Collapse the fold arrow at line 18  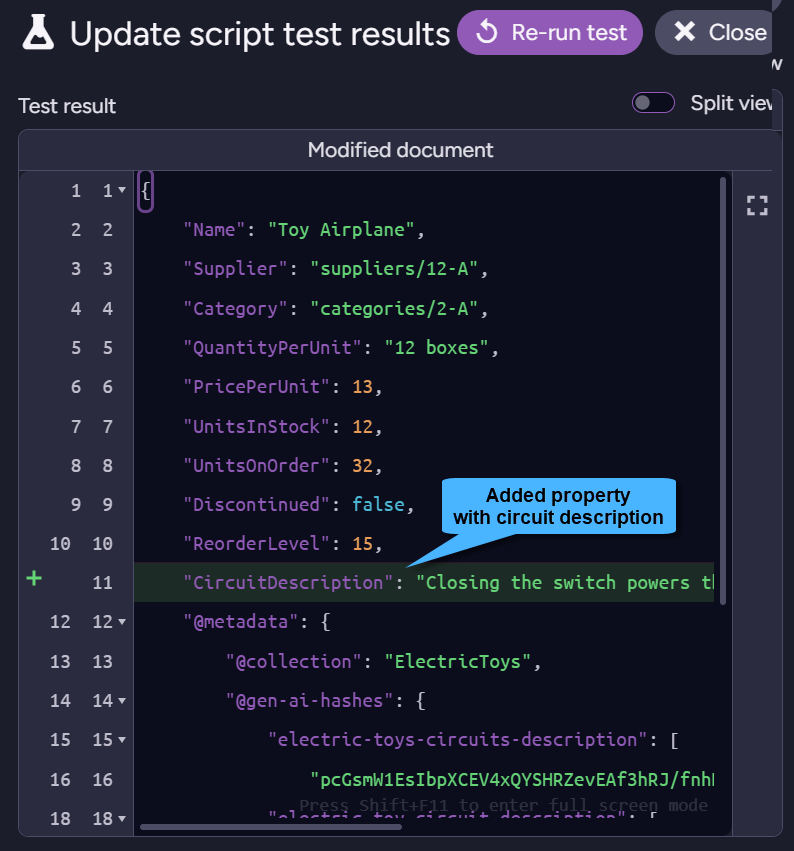tap(122, 818)
